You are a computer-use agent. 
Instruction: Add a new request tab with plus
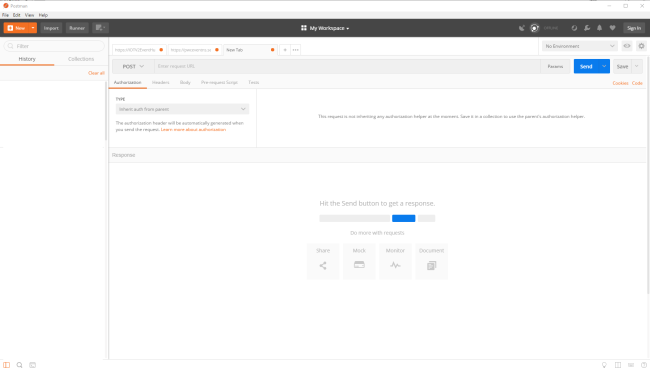point(285,50)
